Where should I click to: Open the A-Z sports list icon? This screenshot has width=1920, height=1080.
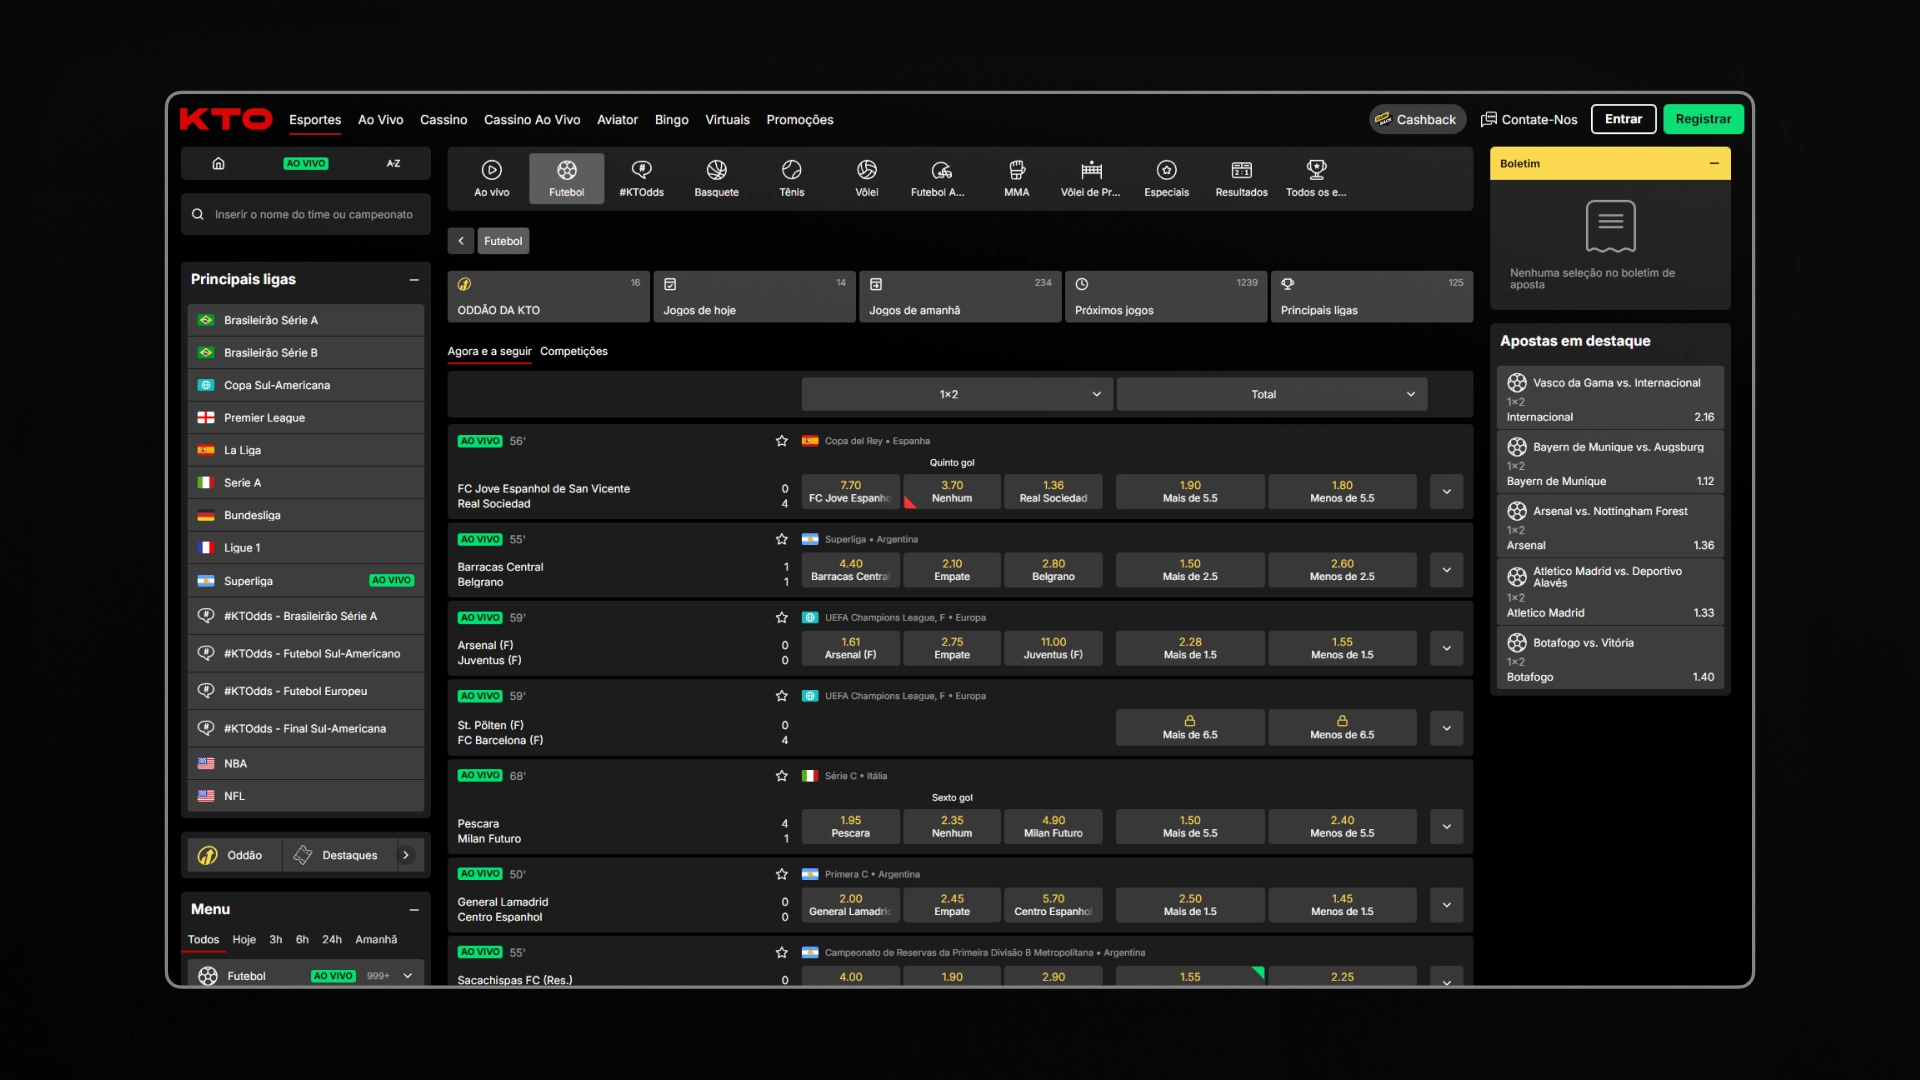[393, 163]
